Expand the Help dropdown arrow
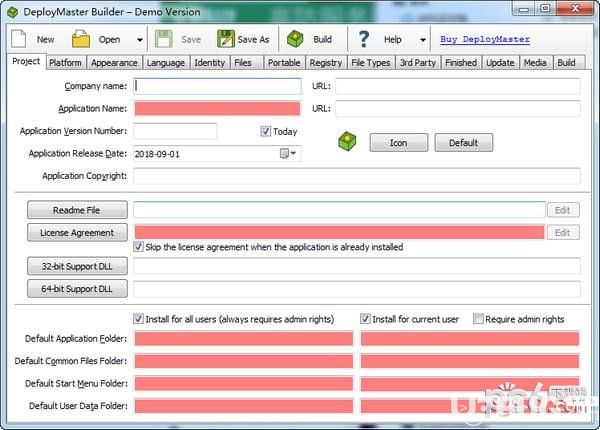 (x=423, y=40)
